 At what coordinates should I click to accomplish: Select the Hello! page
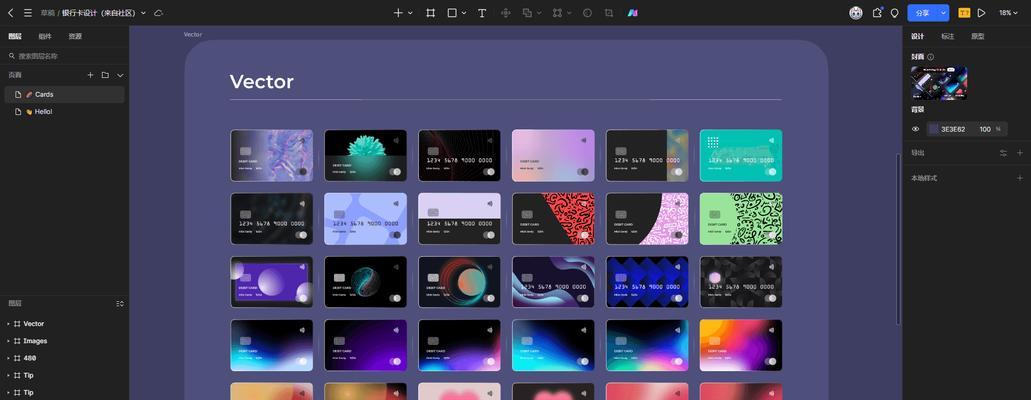[x=64, y=112]
